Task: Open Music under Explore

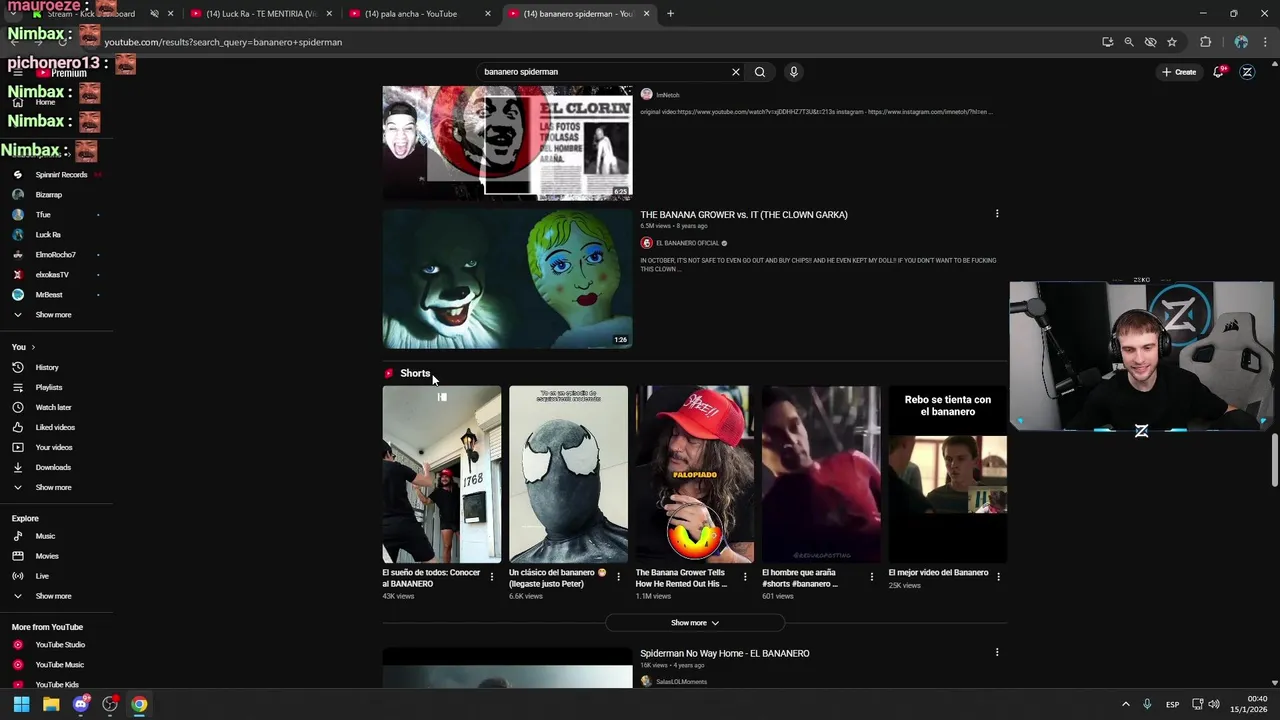Action: (45, 536)
